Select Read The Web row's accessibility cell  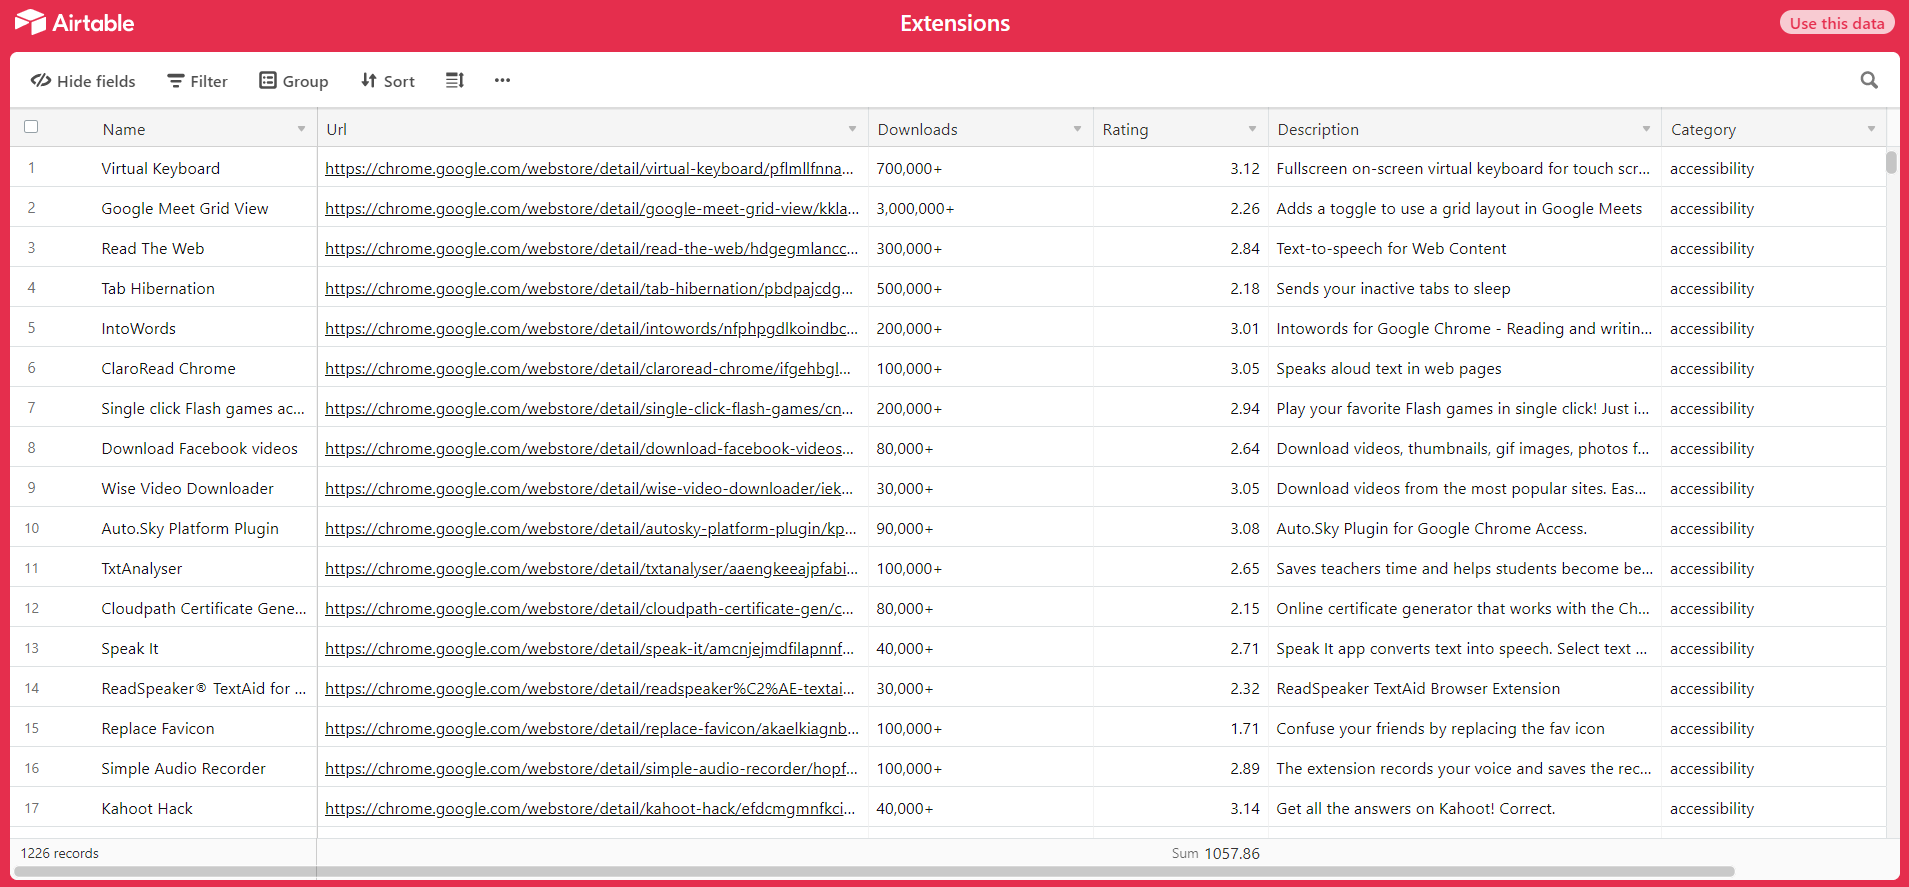click(x=1774, y=249)
